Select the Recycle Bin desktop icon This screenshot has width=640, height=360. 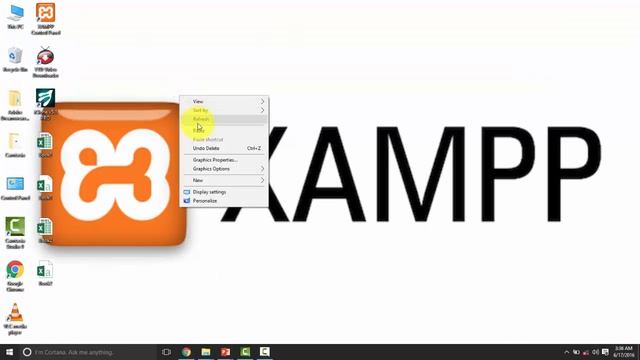pos(15,60)
